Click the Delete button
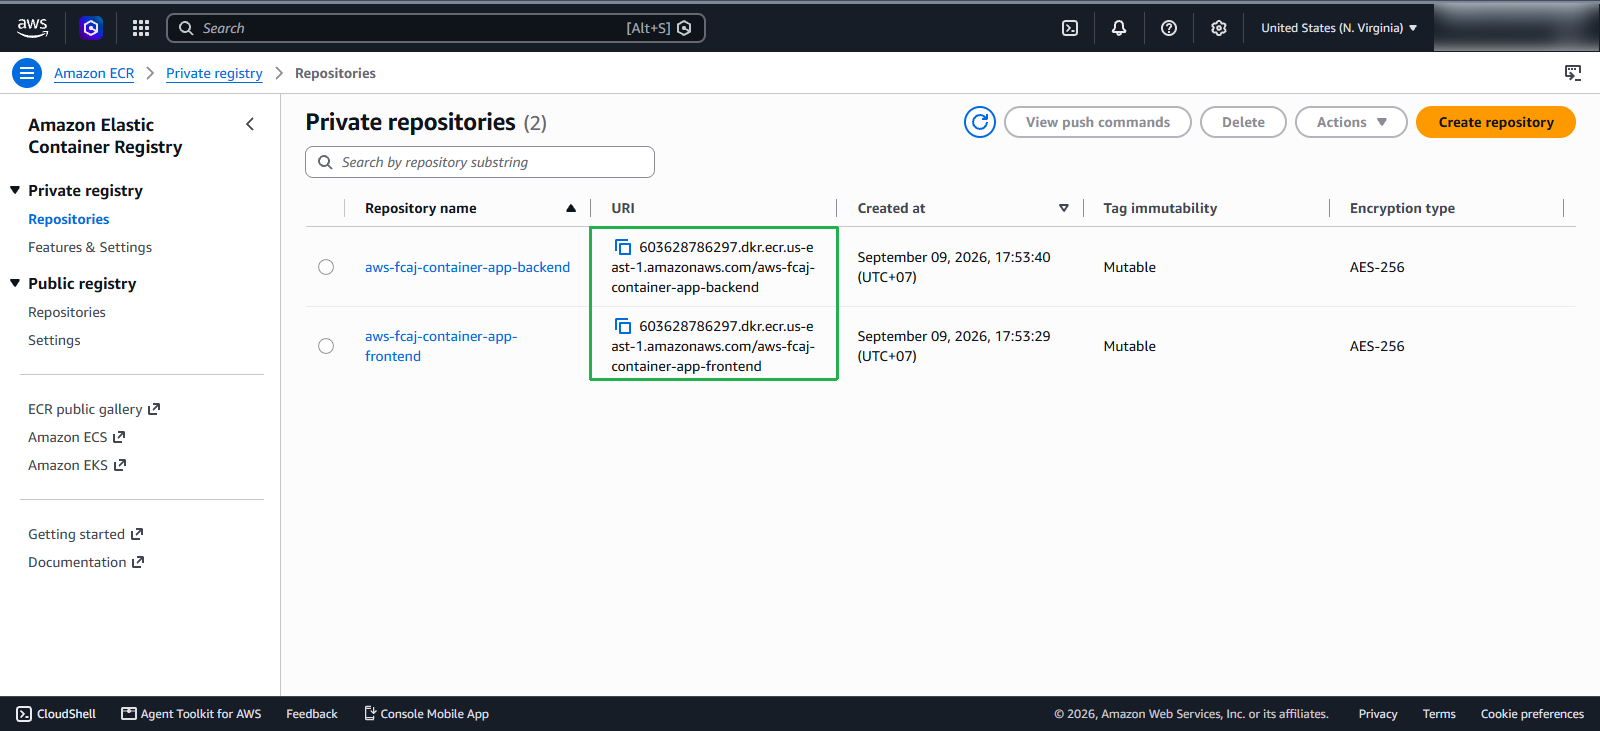This screenshot has height=731, width=1600. tap(1243, 122)
